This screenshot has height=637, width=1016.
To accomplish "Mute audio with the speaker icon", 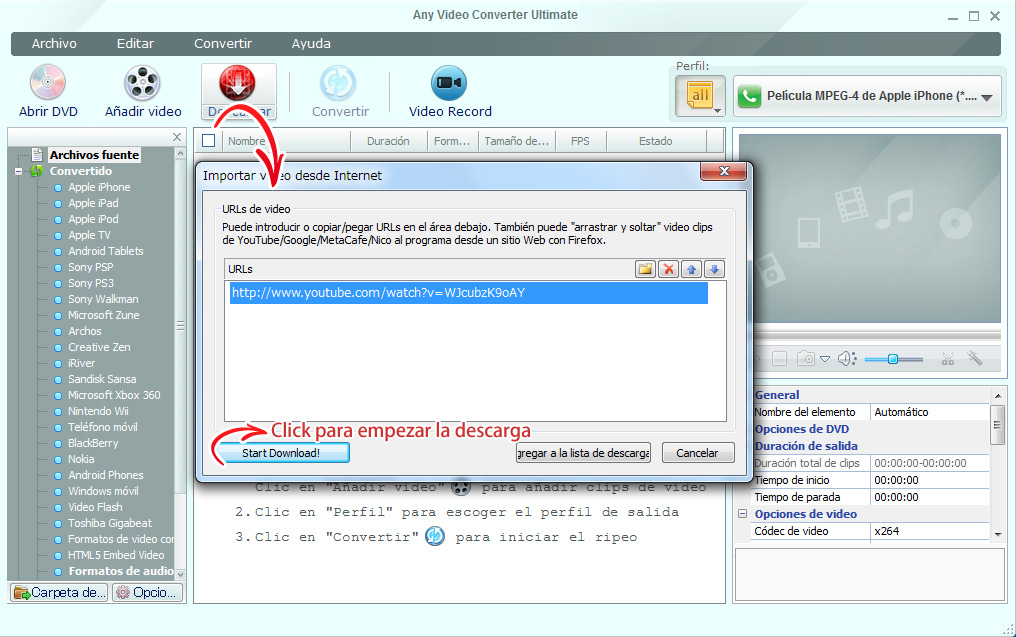I will click(846, 358).
